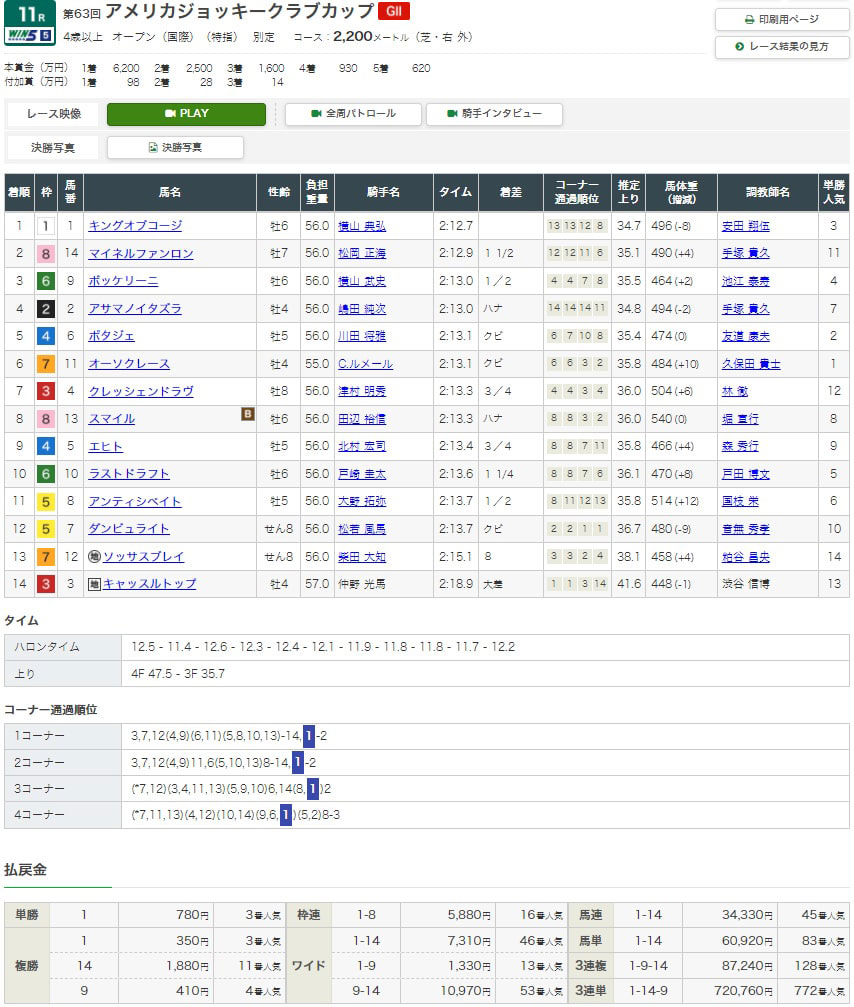Open the 印刷用ページ print page

(782, 19)
